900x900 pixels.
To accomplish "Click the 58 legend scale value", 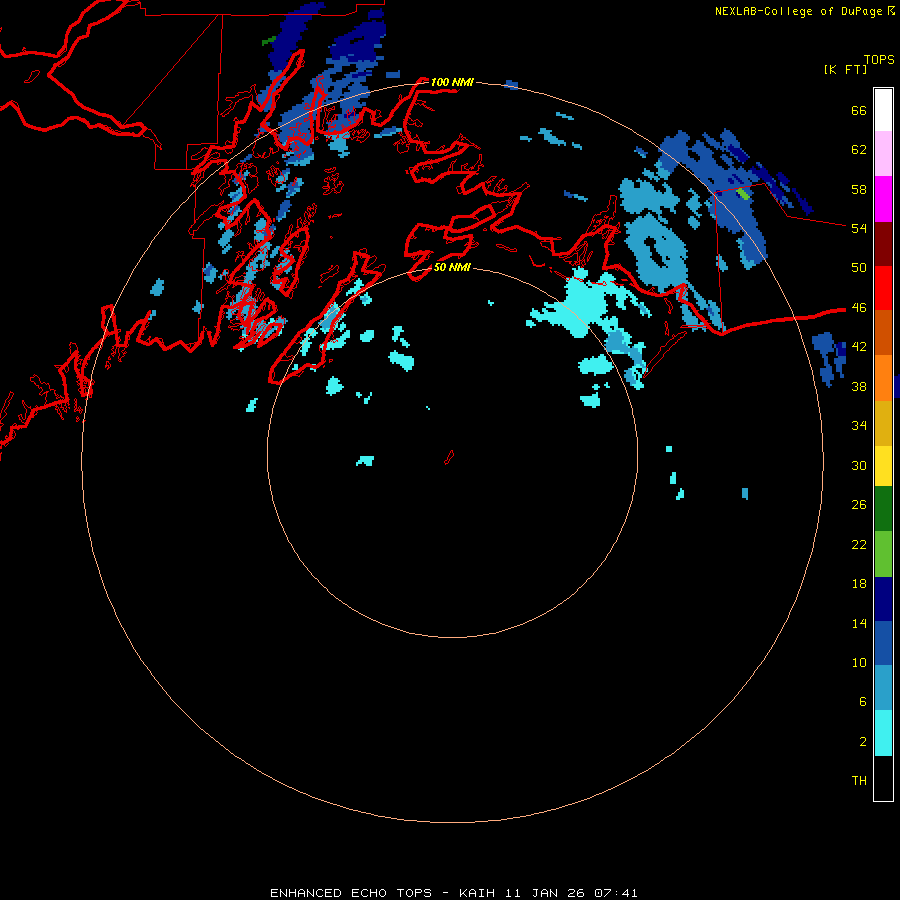I will pos(859,189).
